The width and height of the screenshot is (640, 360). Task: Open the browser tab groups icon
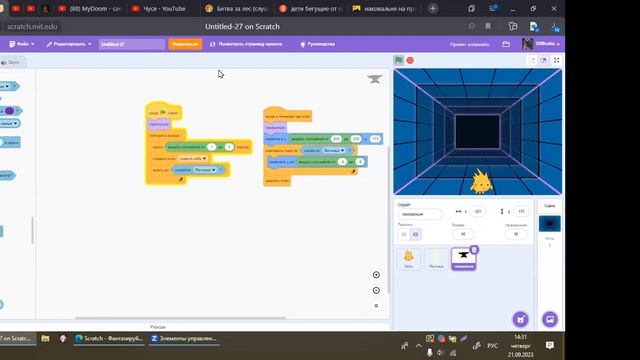click(x=471, y=9)
